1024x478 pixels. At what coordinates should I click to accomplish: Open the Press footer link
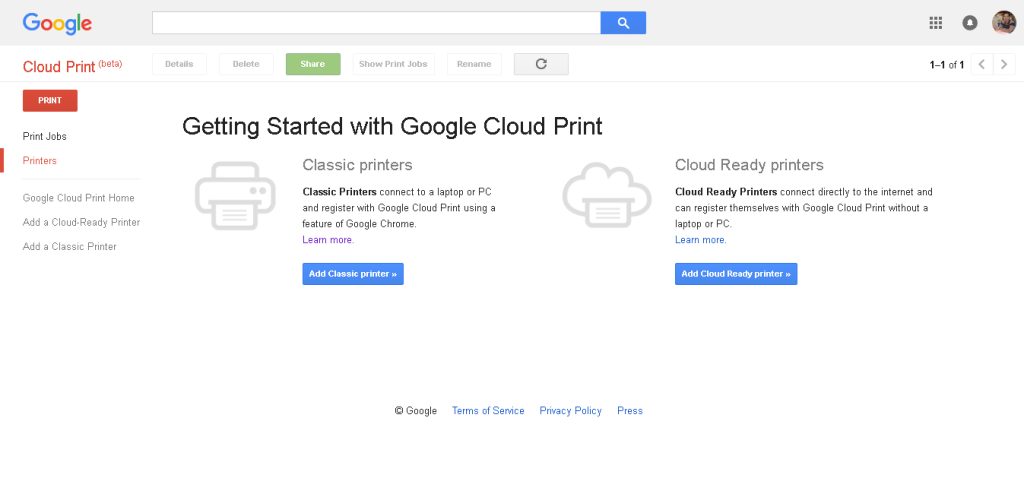click(x=630, y=411)
